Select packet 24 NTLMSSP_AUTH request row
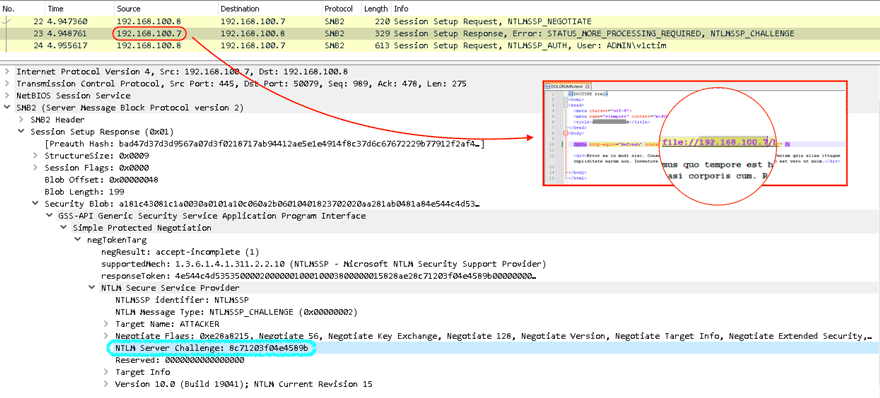Image resolution: width=880 pixels, height=398 pixels. tap(440, 45)
